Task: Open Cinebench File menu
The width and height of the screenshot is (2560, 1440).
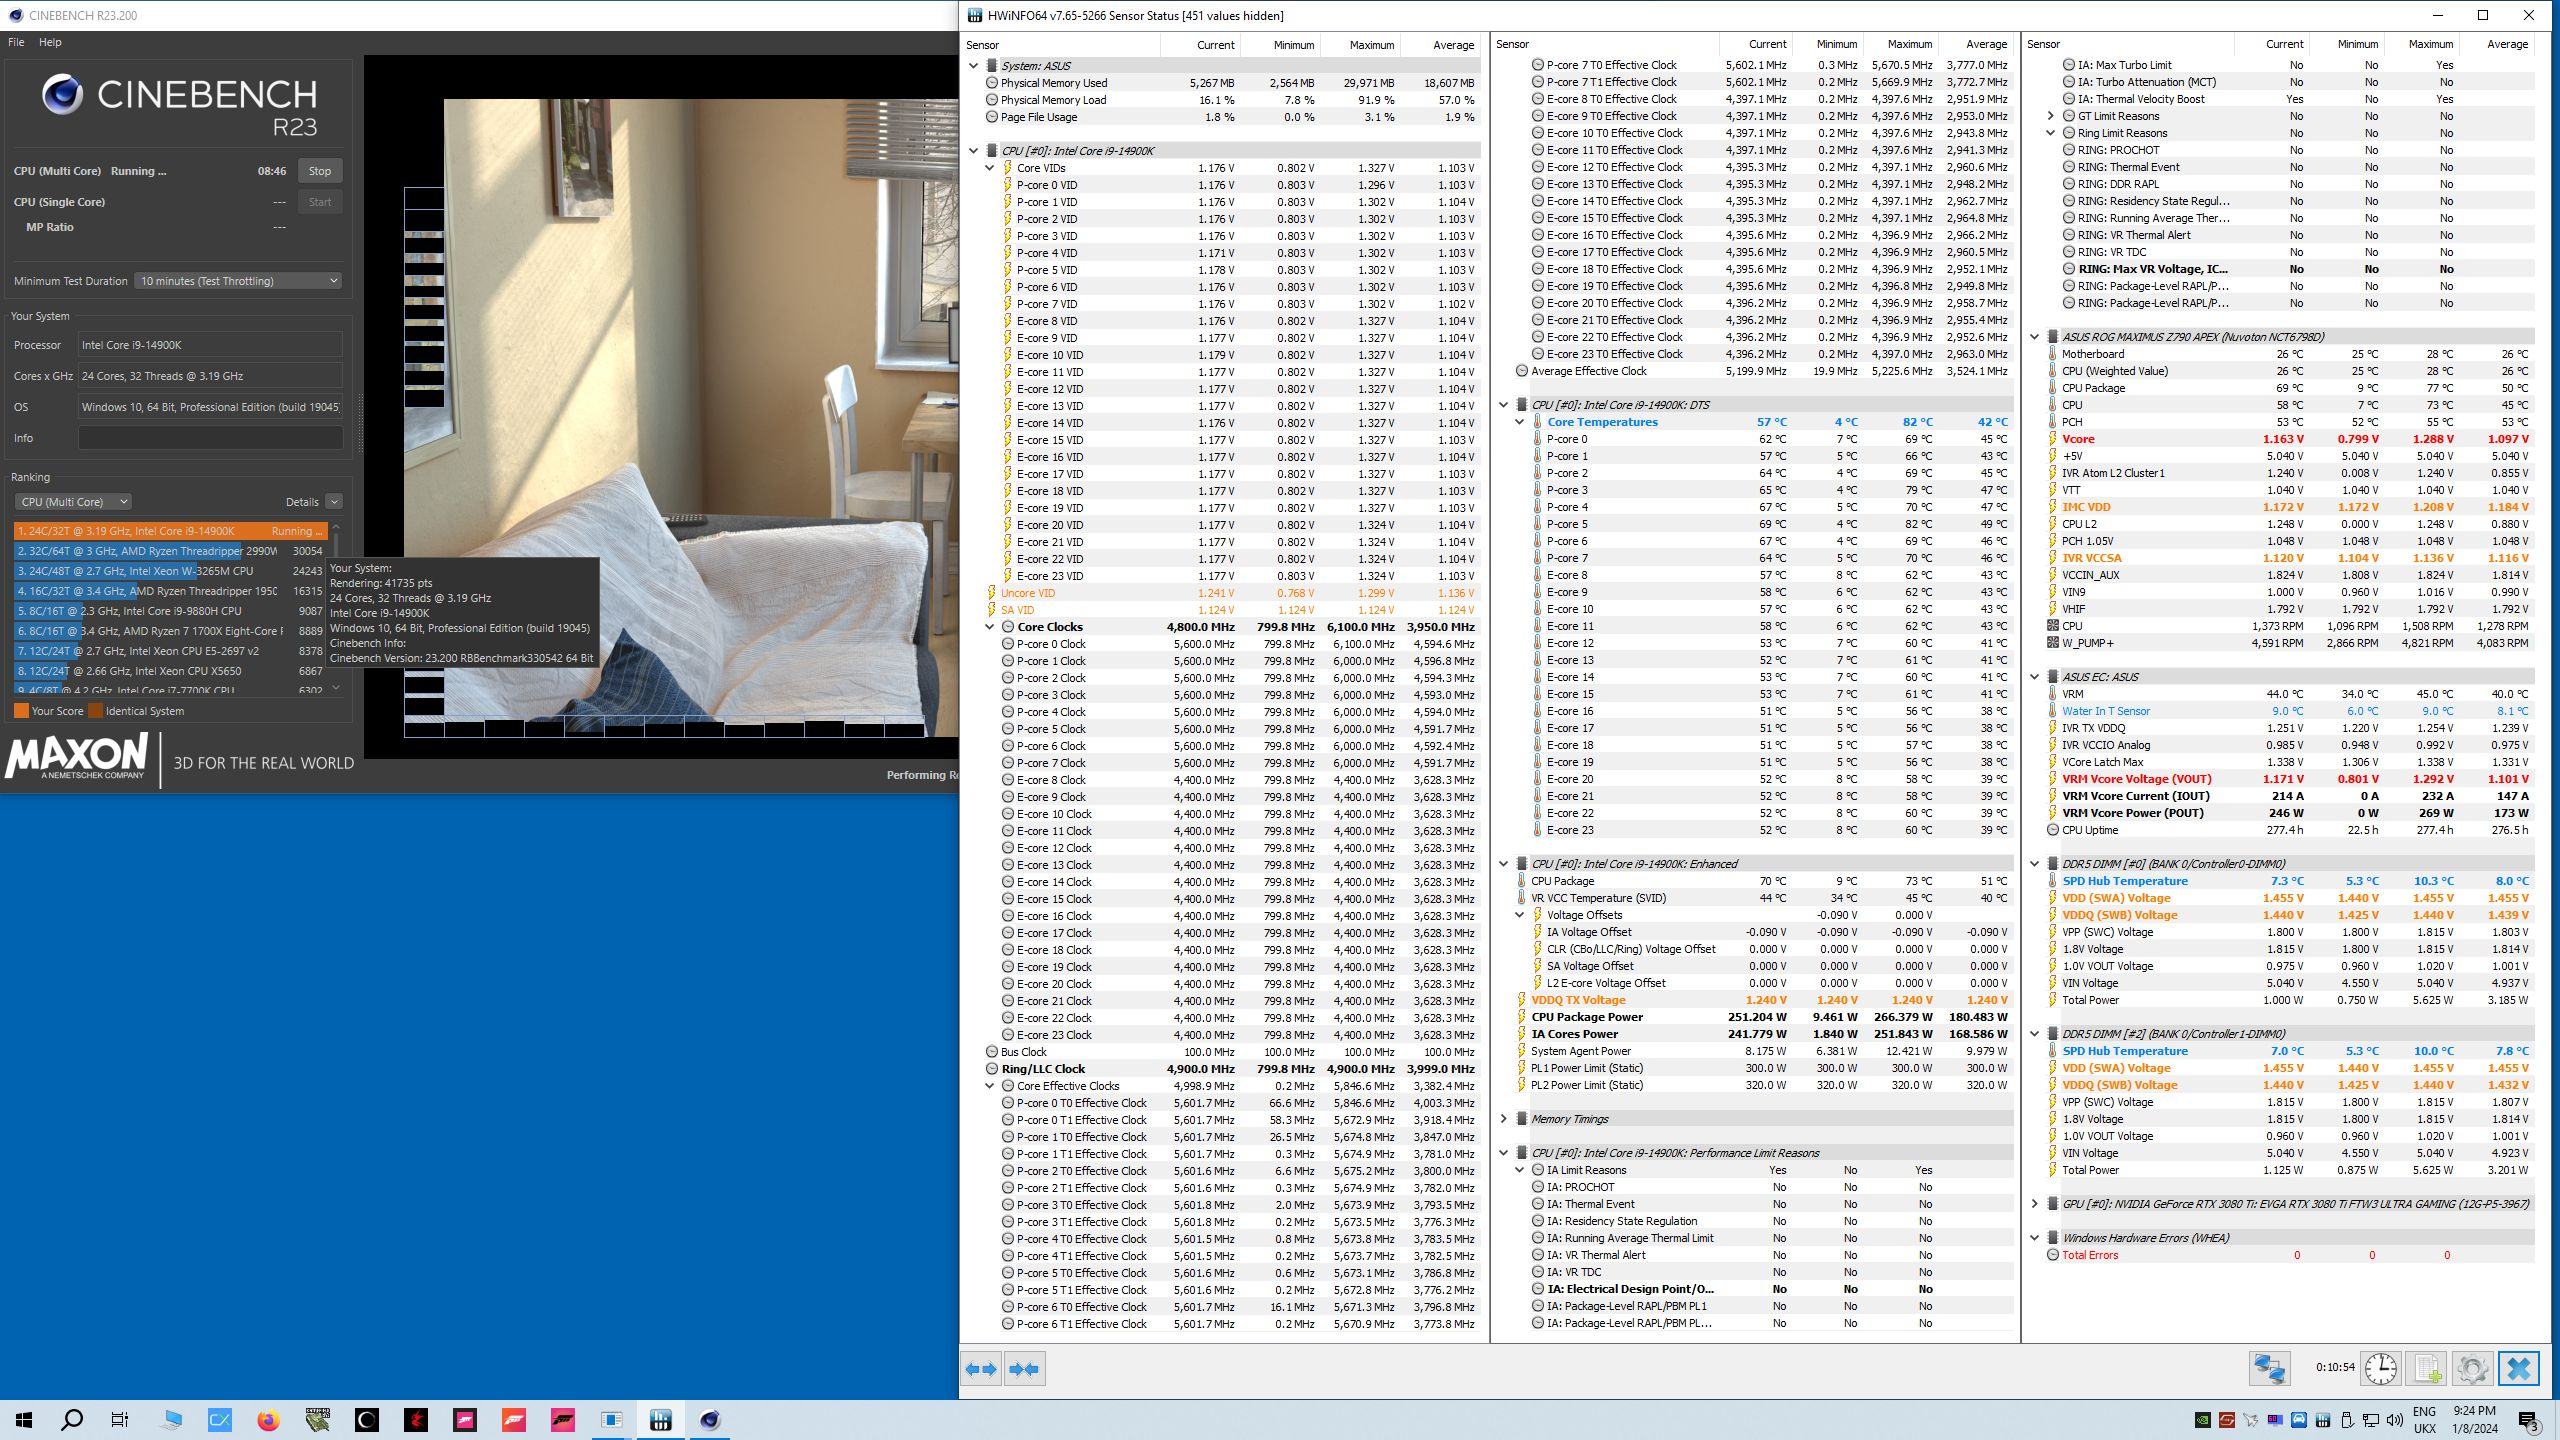Action: tap(16, 42)
